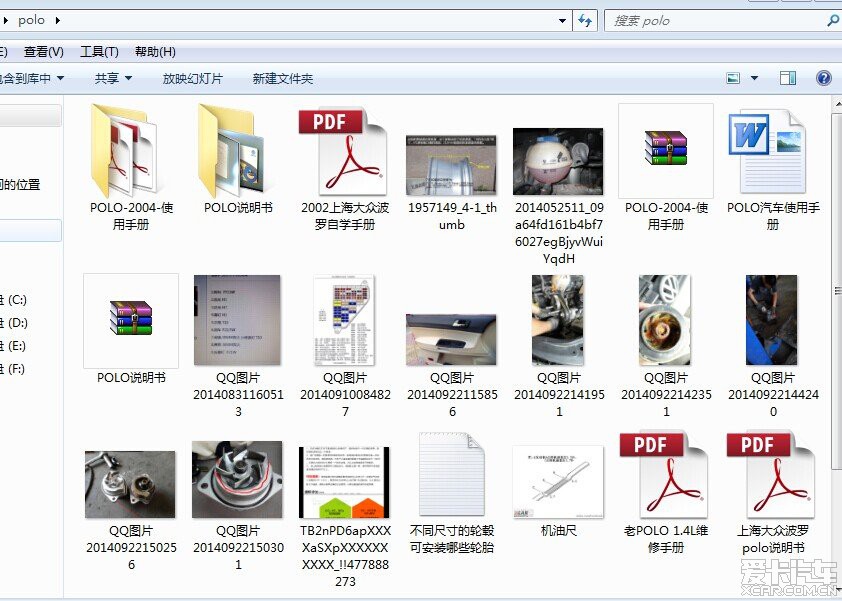Select the TB2nPD6apXXX image thumbnail
The width and height of the screenshot is (842, 601).
pyautogui.click(x=344, y=482)
